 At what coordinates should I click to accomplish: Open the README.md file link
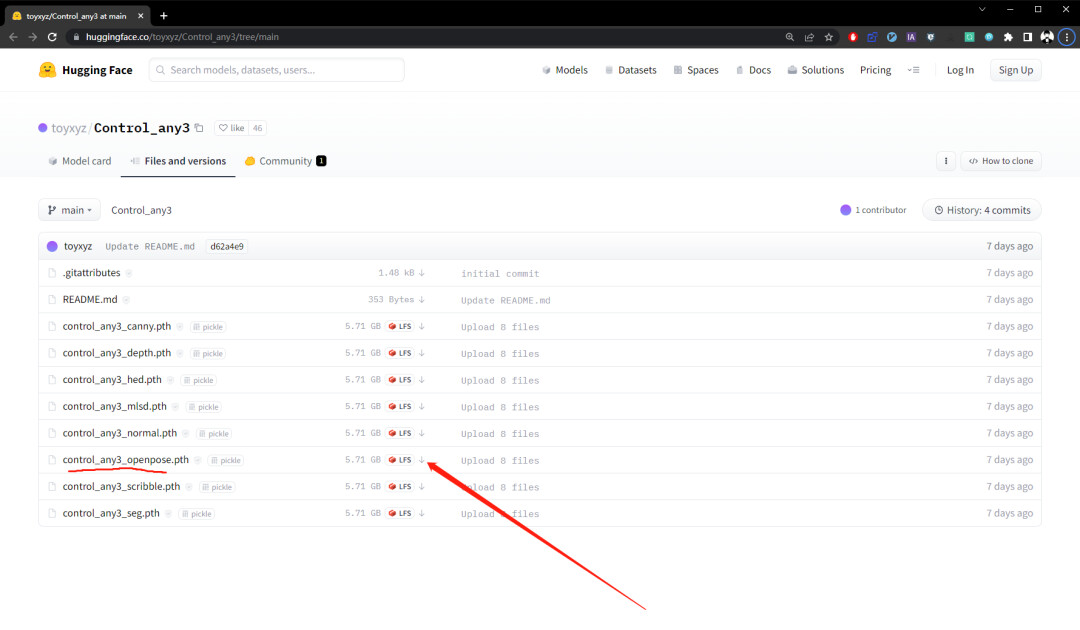pos(90,300)
